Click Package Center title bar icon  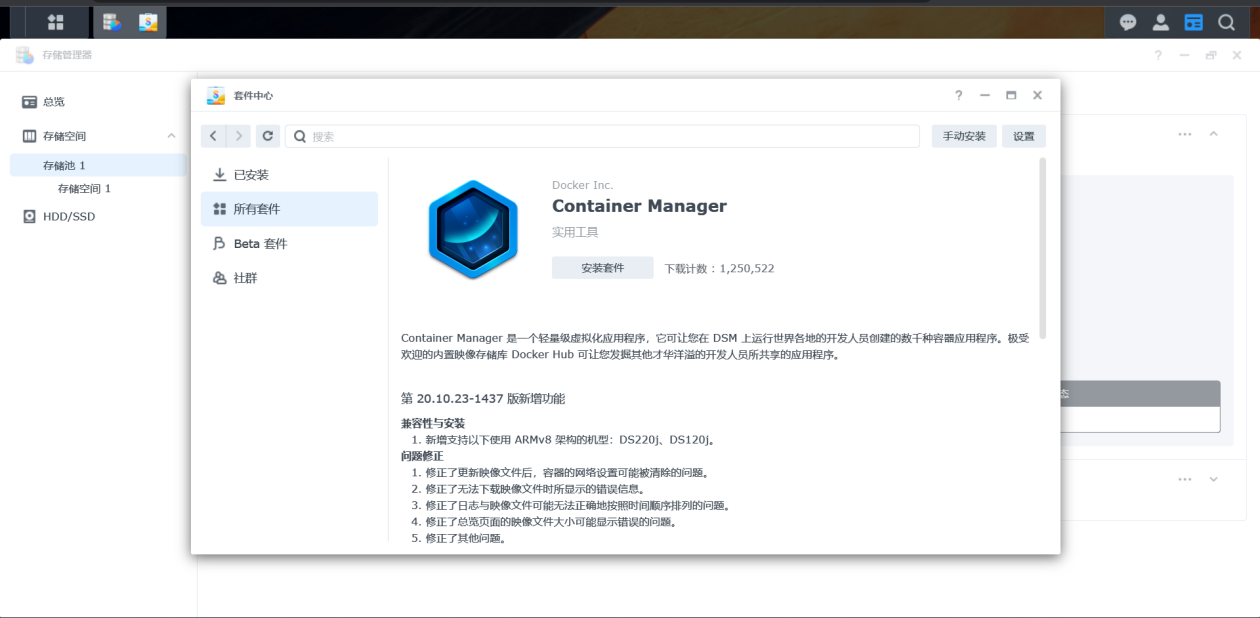[216, 95]
